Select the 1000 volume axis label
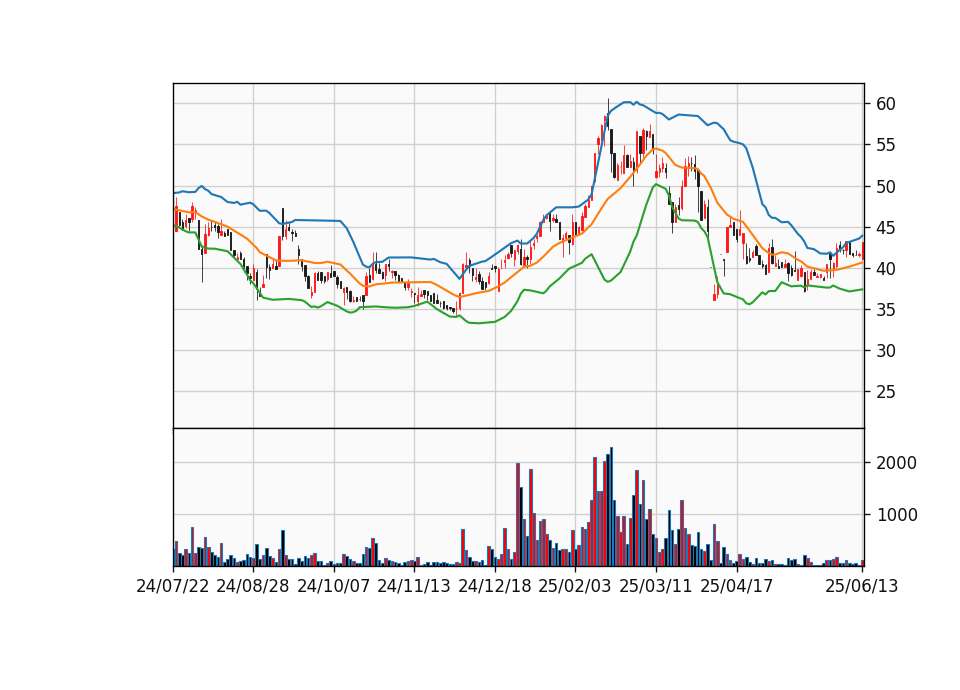 [x=897, y=516]
